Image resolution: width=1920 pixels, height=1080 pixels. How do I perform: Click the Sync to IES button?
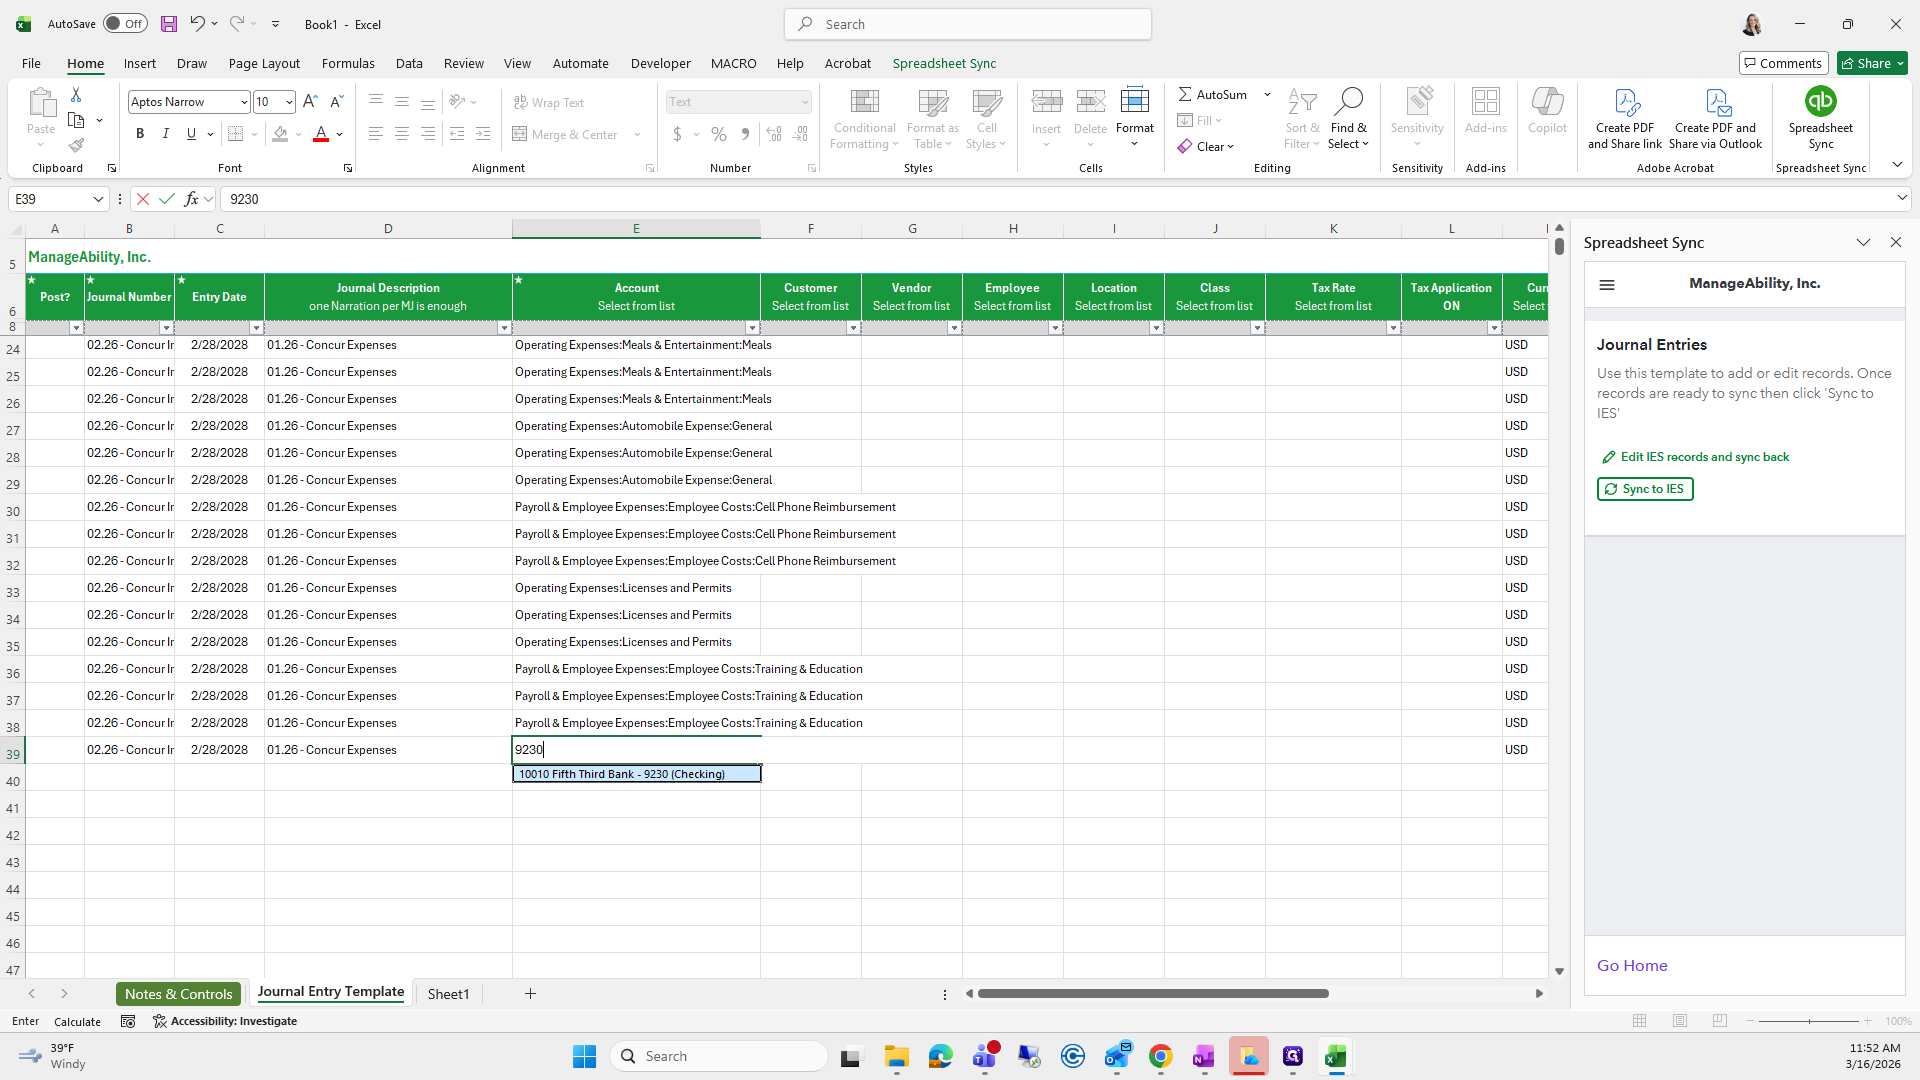tap(1645, 489)
